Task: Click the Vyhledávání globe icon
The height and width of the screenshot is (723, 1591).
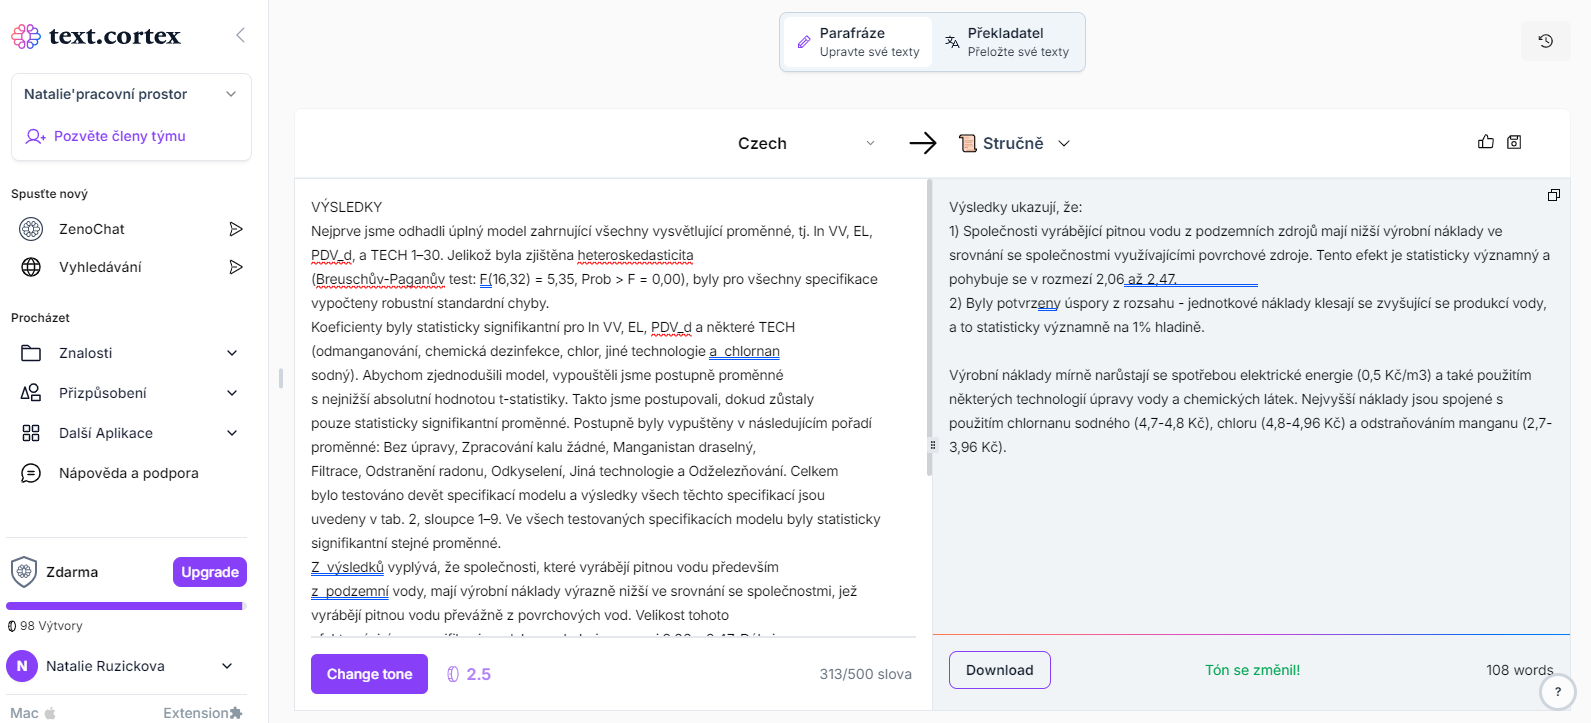Action: (x=31, y=267)
